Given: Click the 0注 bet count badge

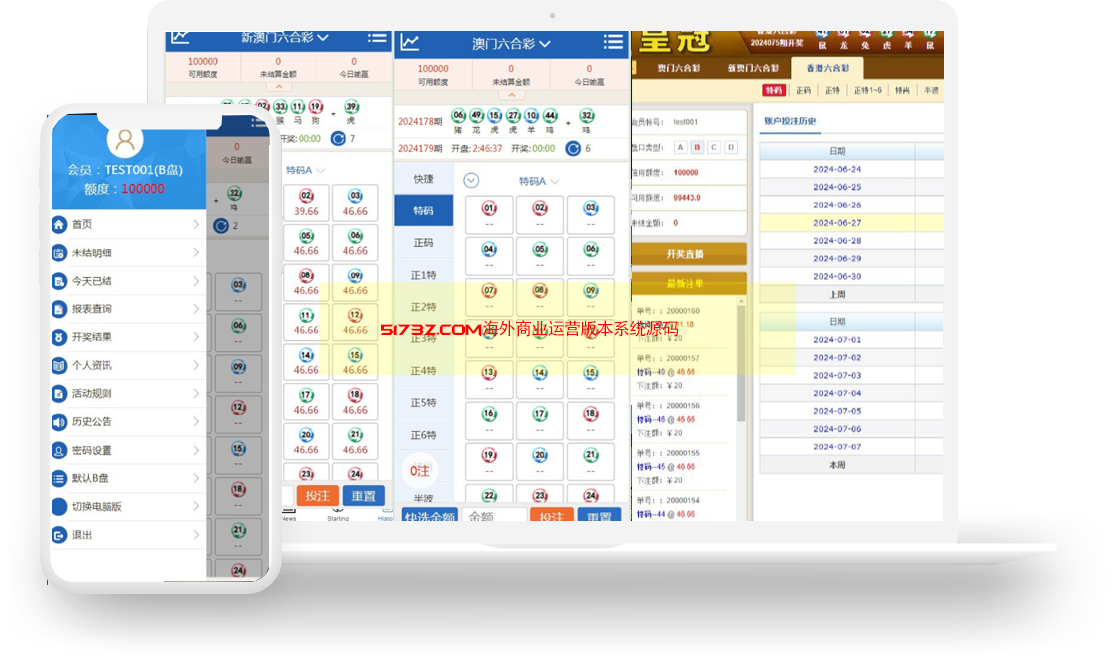Looking at the screenshot, I should pos(420,471).
